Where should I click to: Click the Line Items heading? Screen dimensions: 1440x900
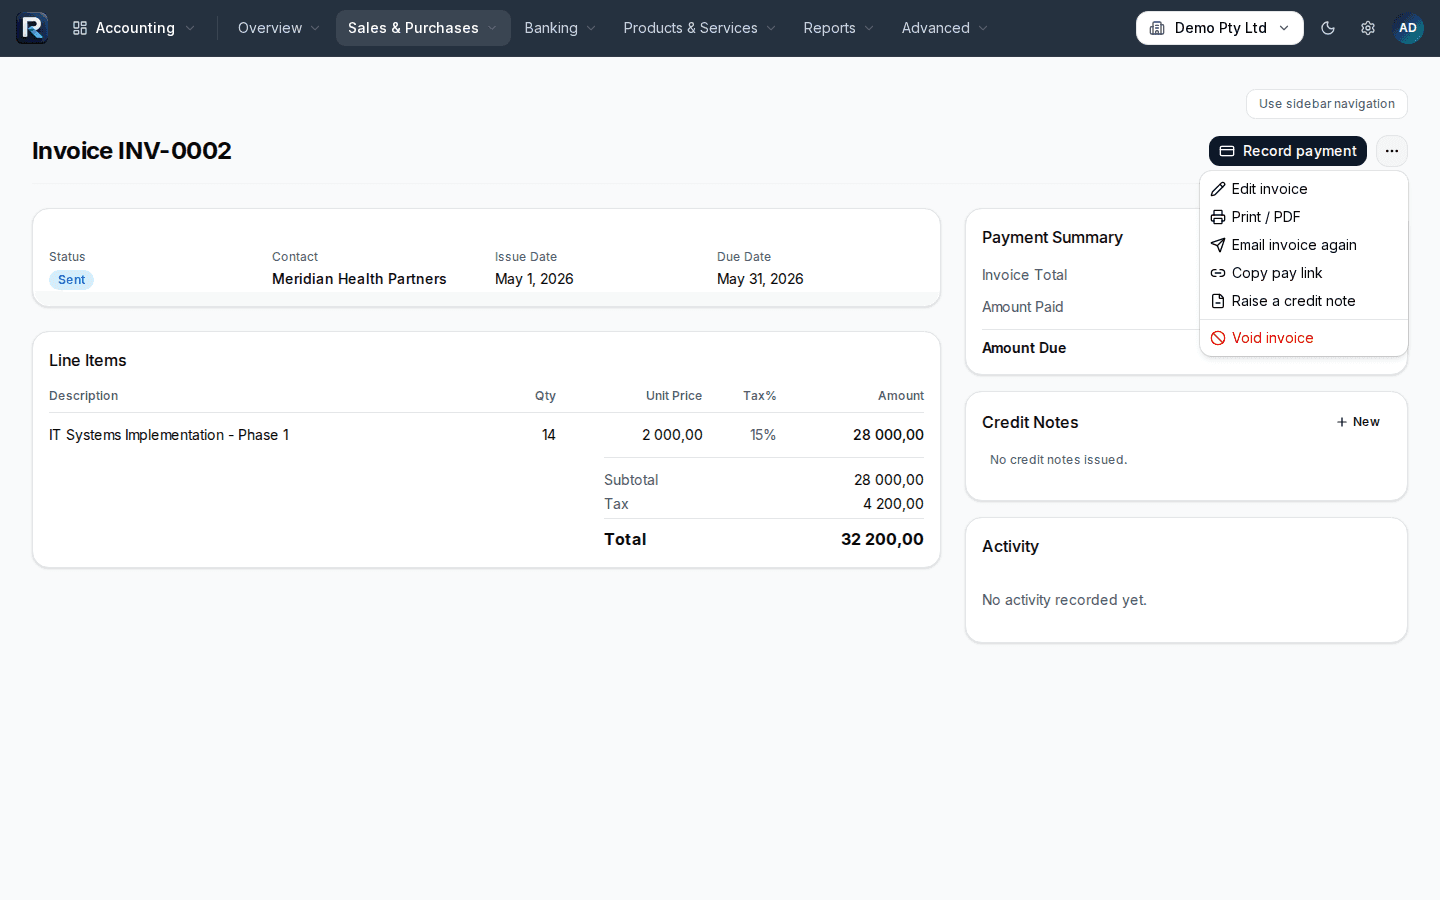click(88, 361)
